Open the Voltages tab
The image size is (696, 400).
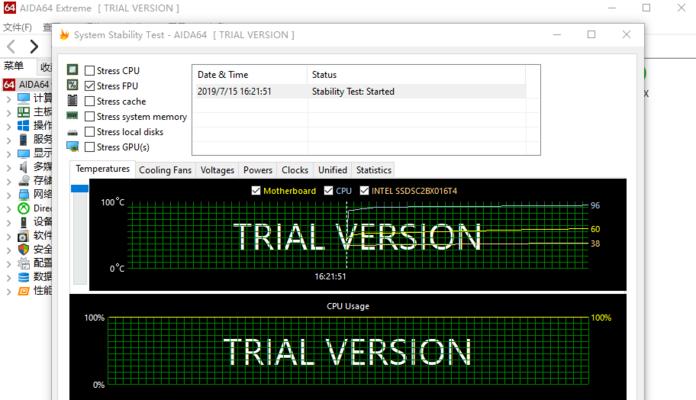217,170
